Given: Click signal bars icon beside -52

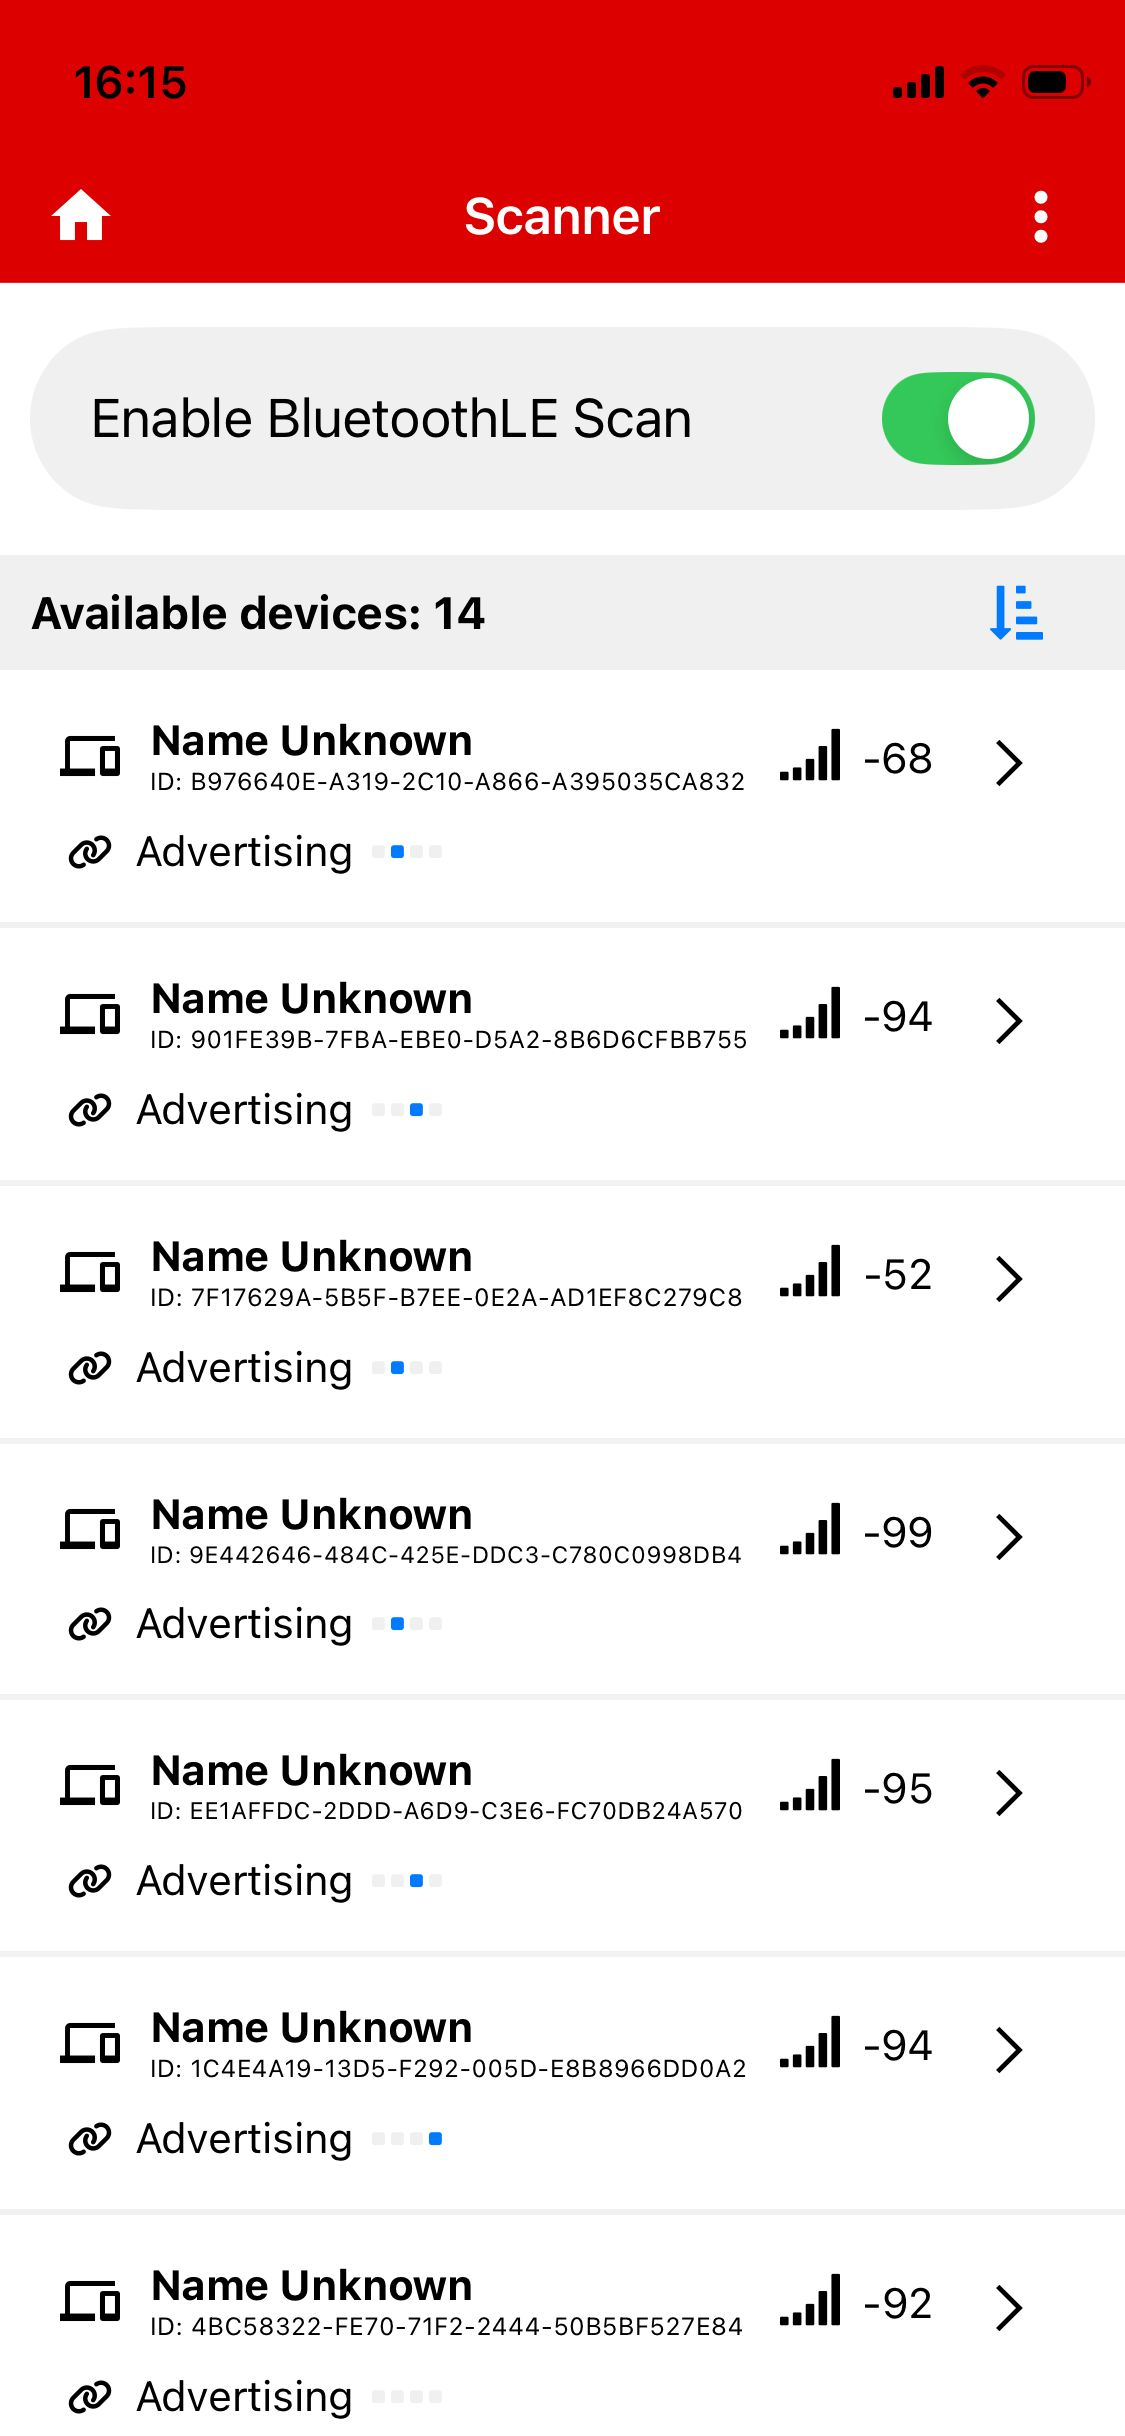Looking at the screenshot, I should pos(811,1273).
